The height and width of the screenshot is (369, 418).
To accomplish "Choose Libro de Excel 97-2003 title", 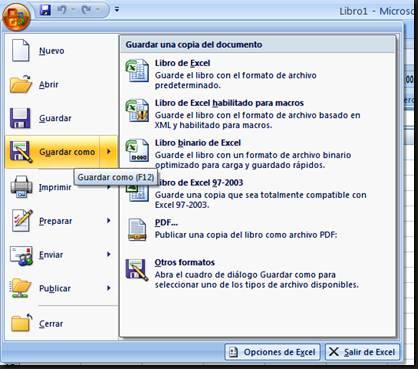I will pyautogui.click(x=200, y=183).
